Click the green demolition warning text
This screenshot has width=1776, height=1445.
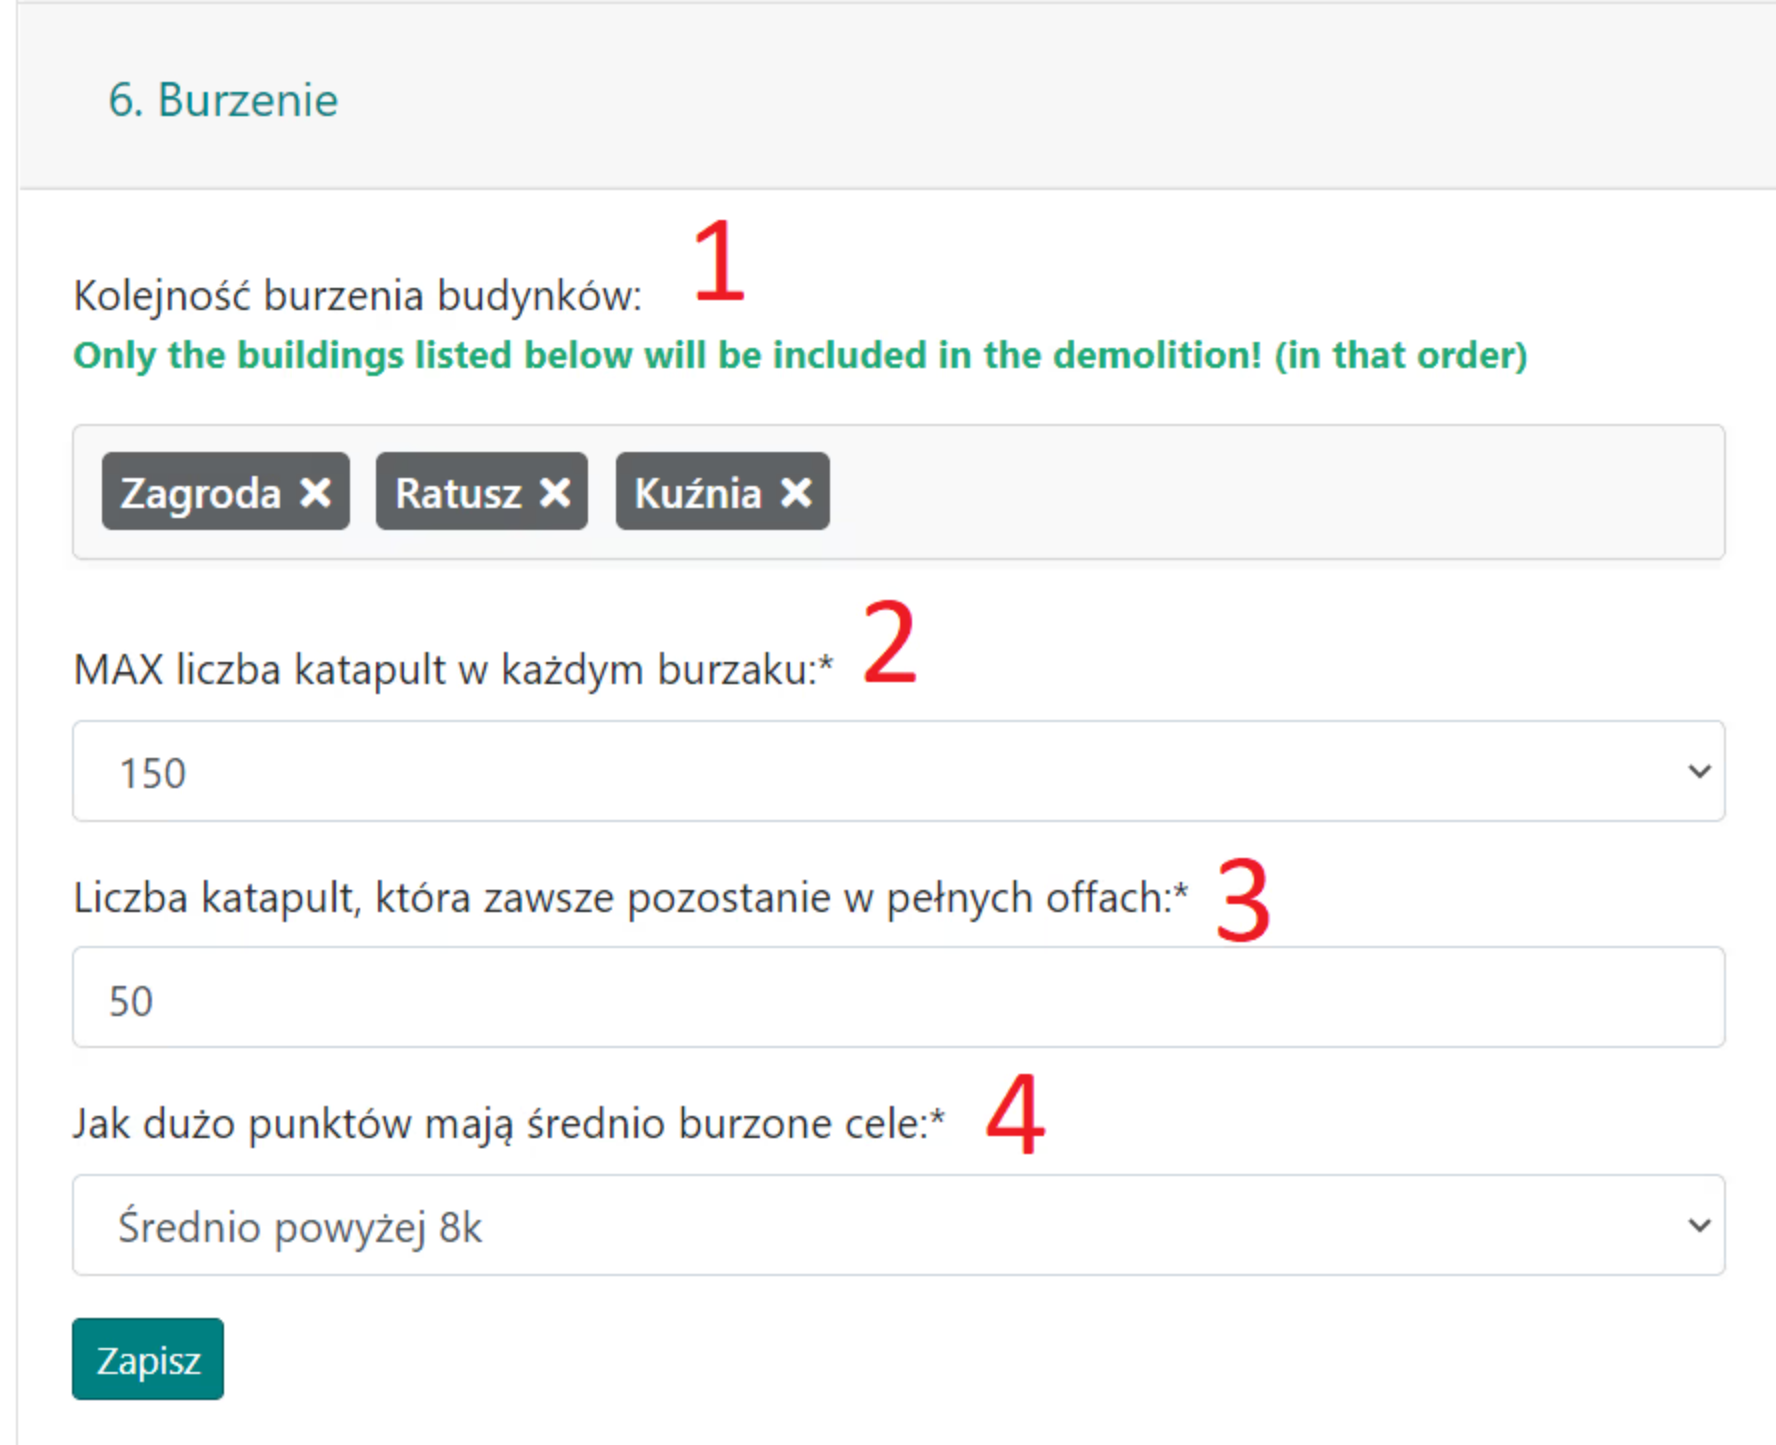pos(799,355)
